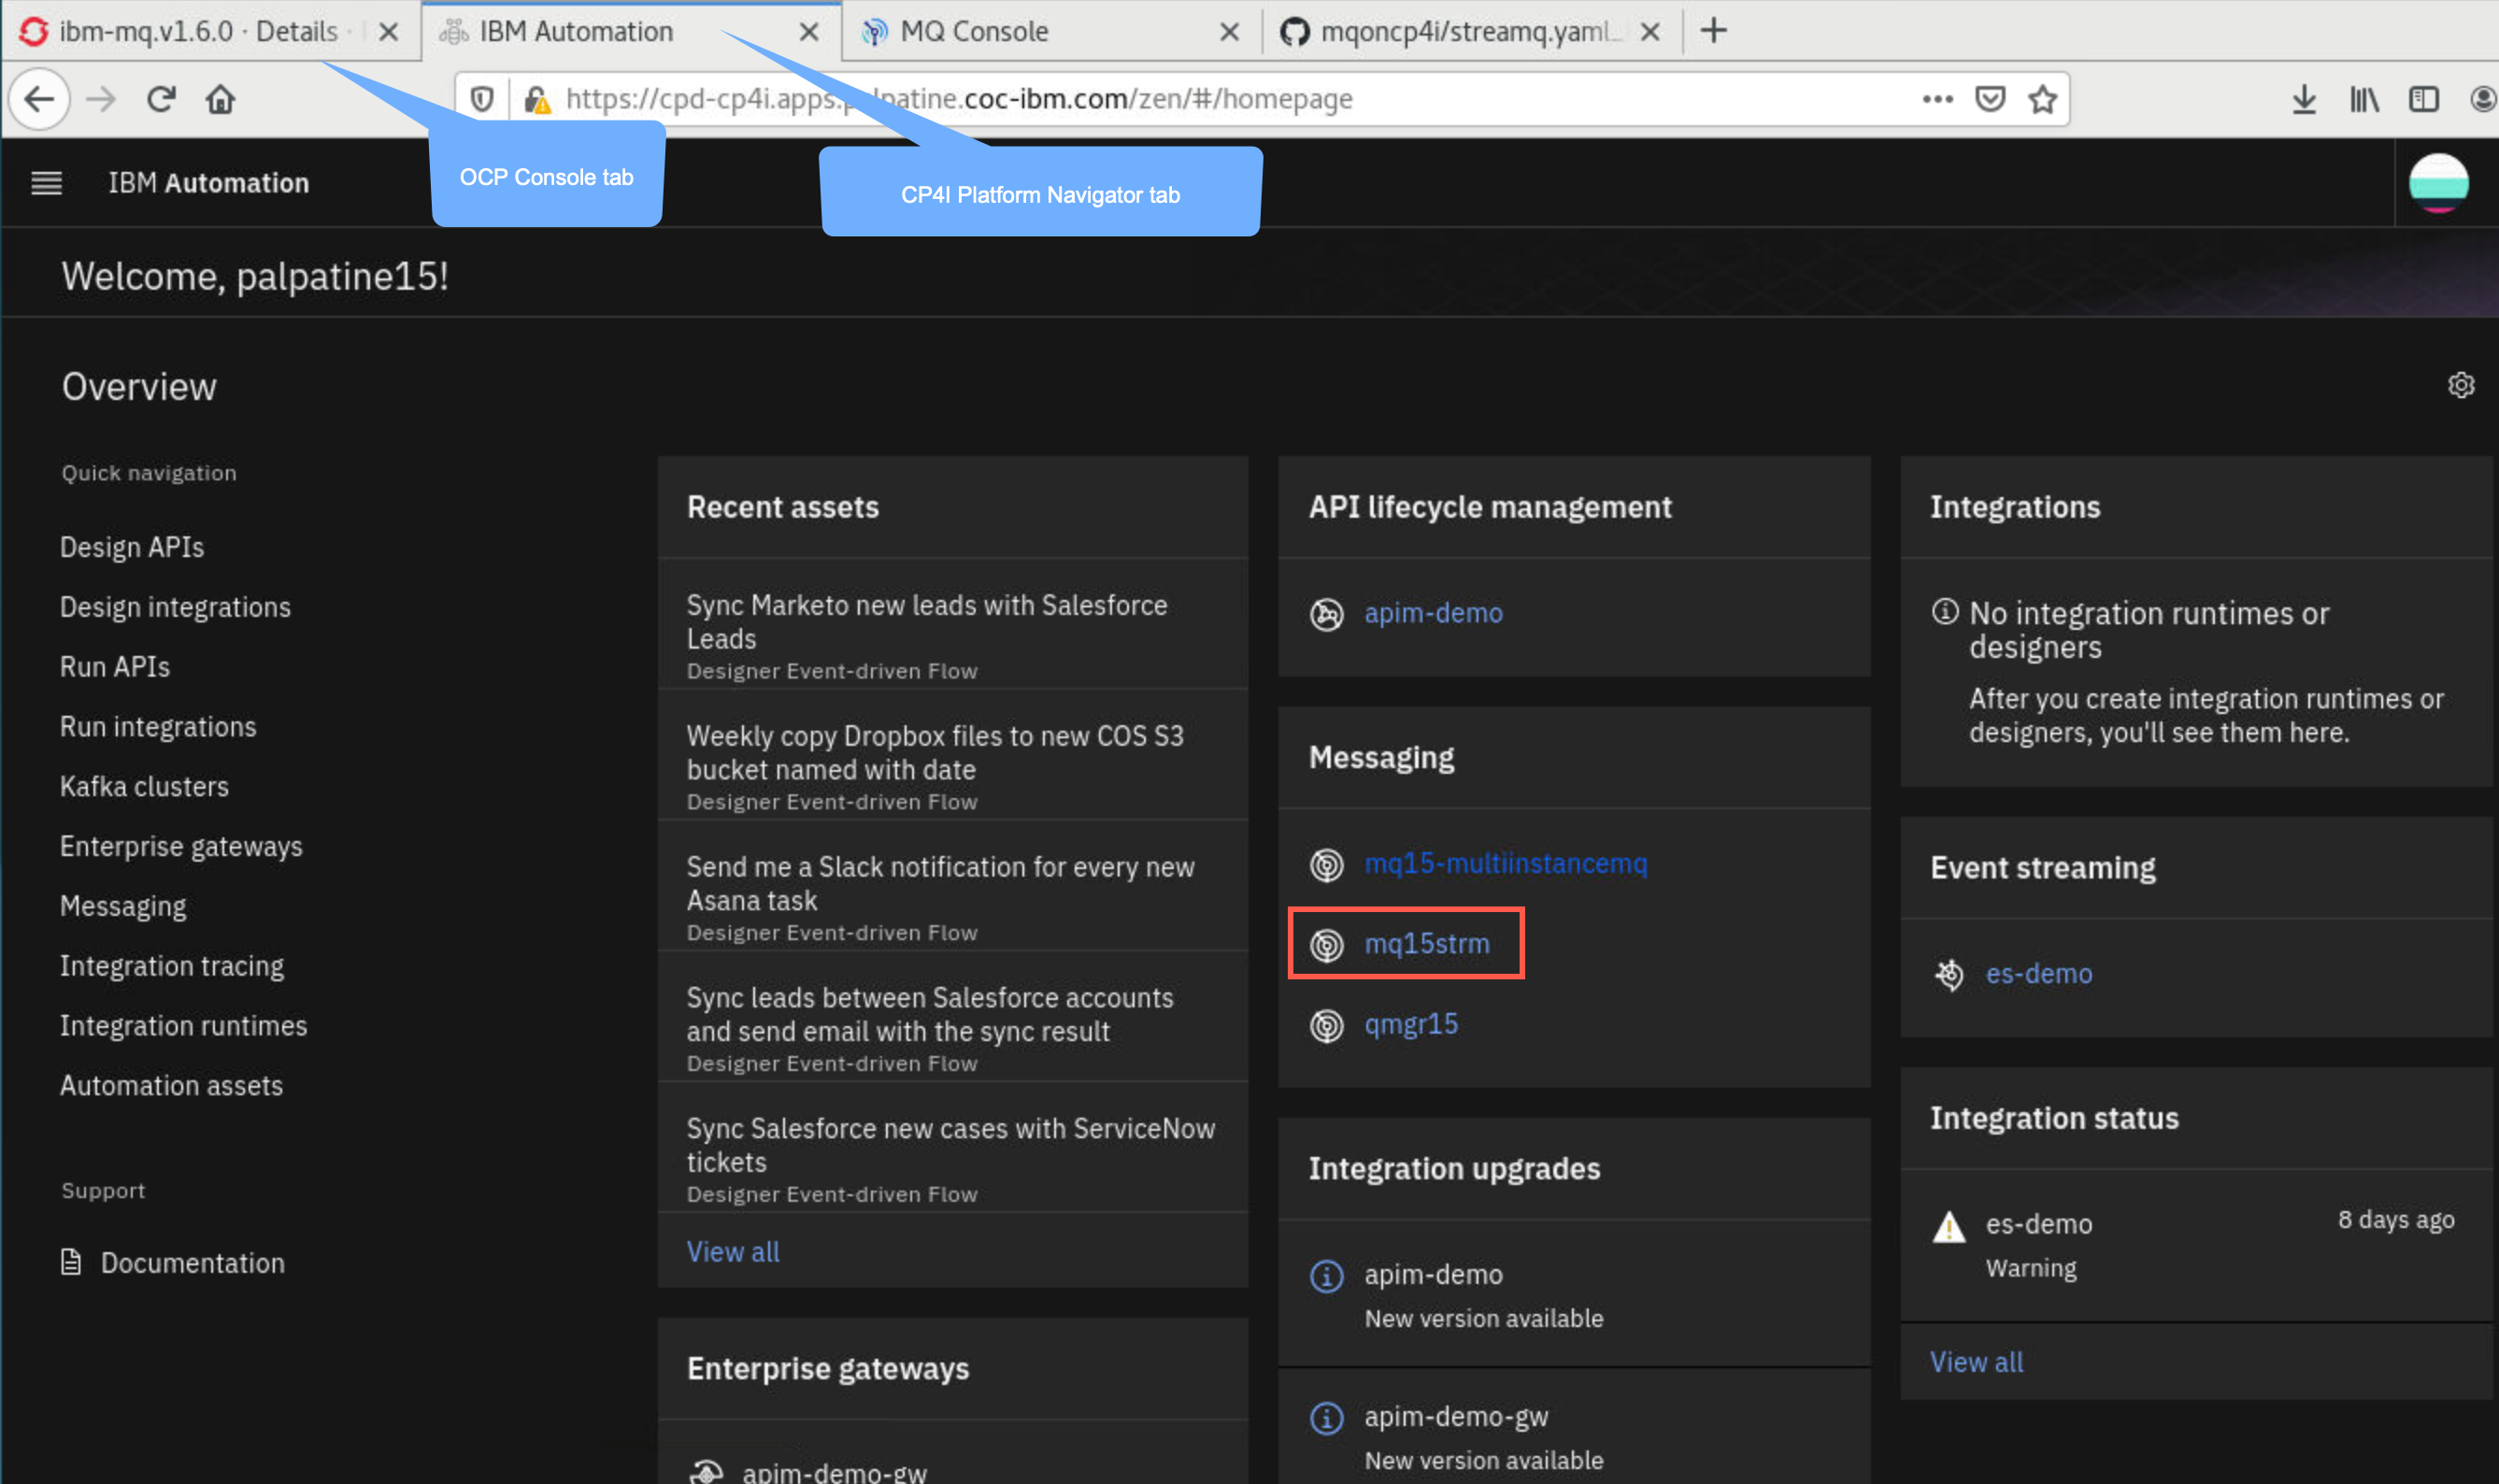This screenshot has width=2499, height=1484.
Task: Click the apim-demo API management icon
Action: [1326, 614]
